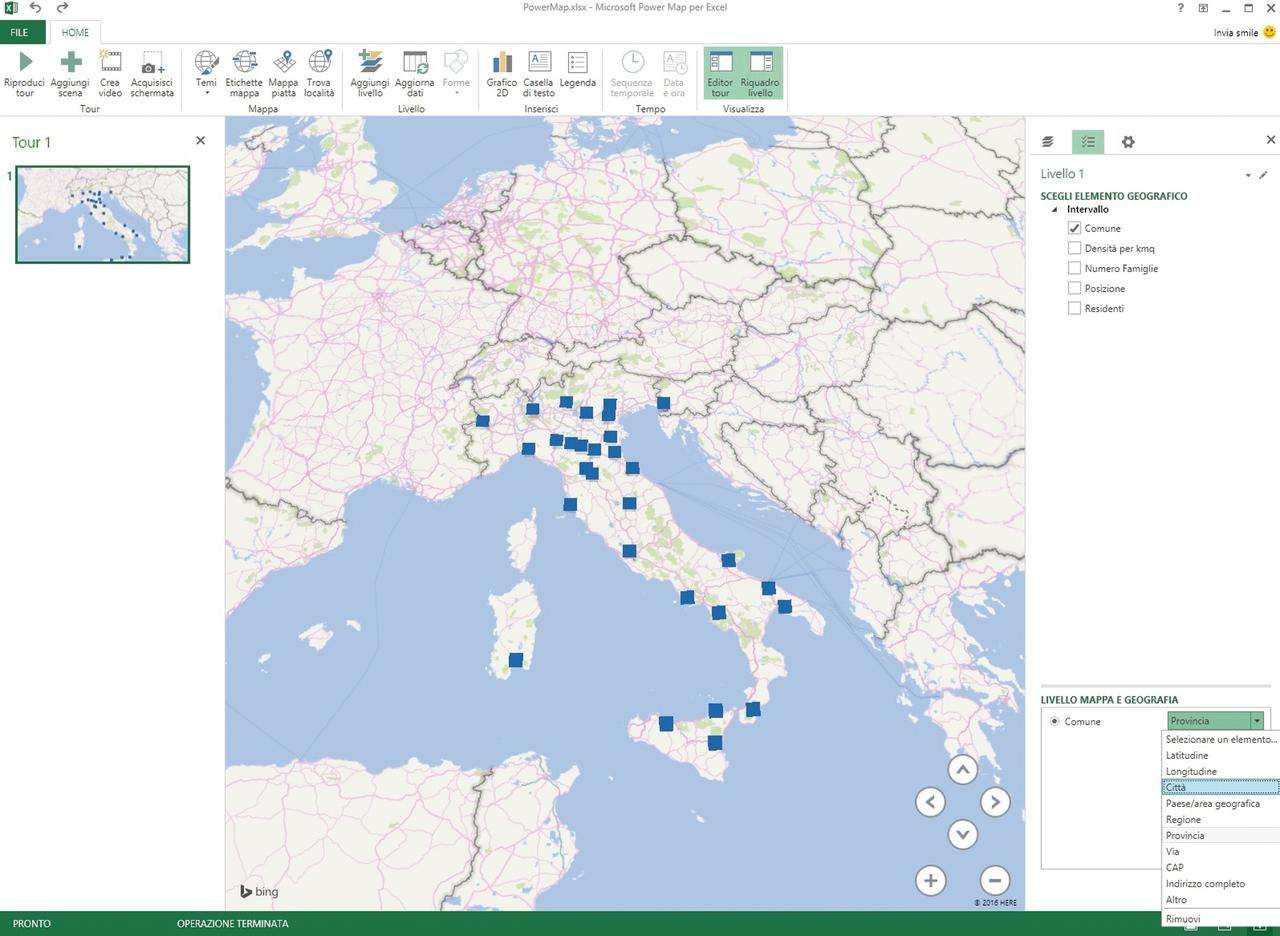Add a Casella di testo
Image resolution: width=1280 pixels, height=936 pixels.
tap(539, 63)
